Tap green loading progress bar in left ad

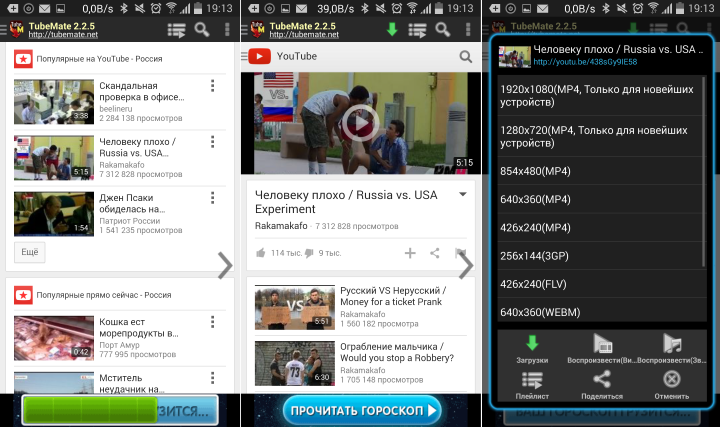(90, 410)
